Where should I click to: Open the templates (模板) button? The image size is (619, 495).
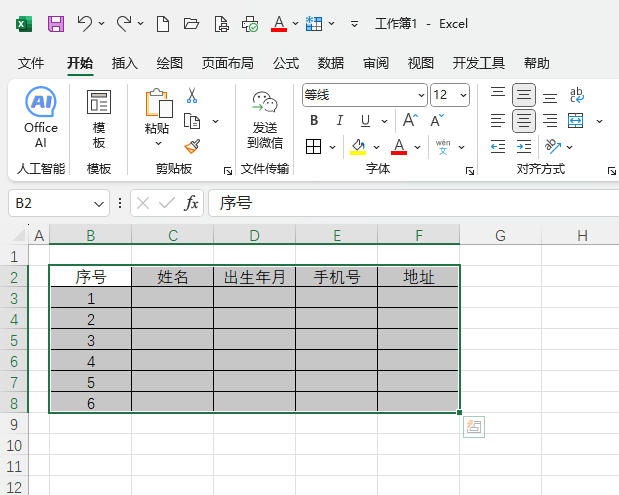tap(99, 119)
